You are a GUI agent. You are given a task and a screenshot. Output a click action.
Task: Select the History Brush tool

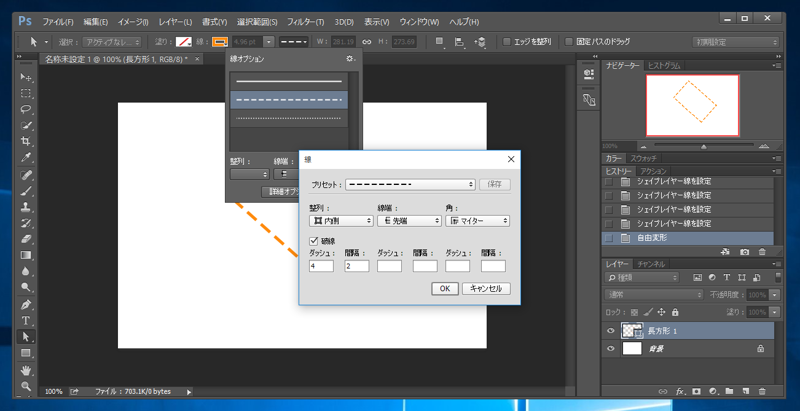pos(26,223)
